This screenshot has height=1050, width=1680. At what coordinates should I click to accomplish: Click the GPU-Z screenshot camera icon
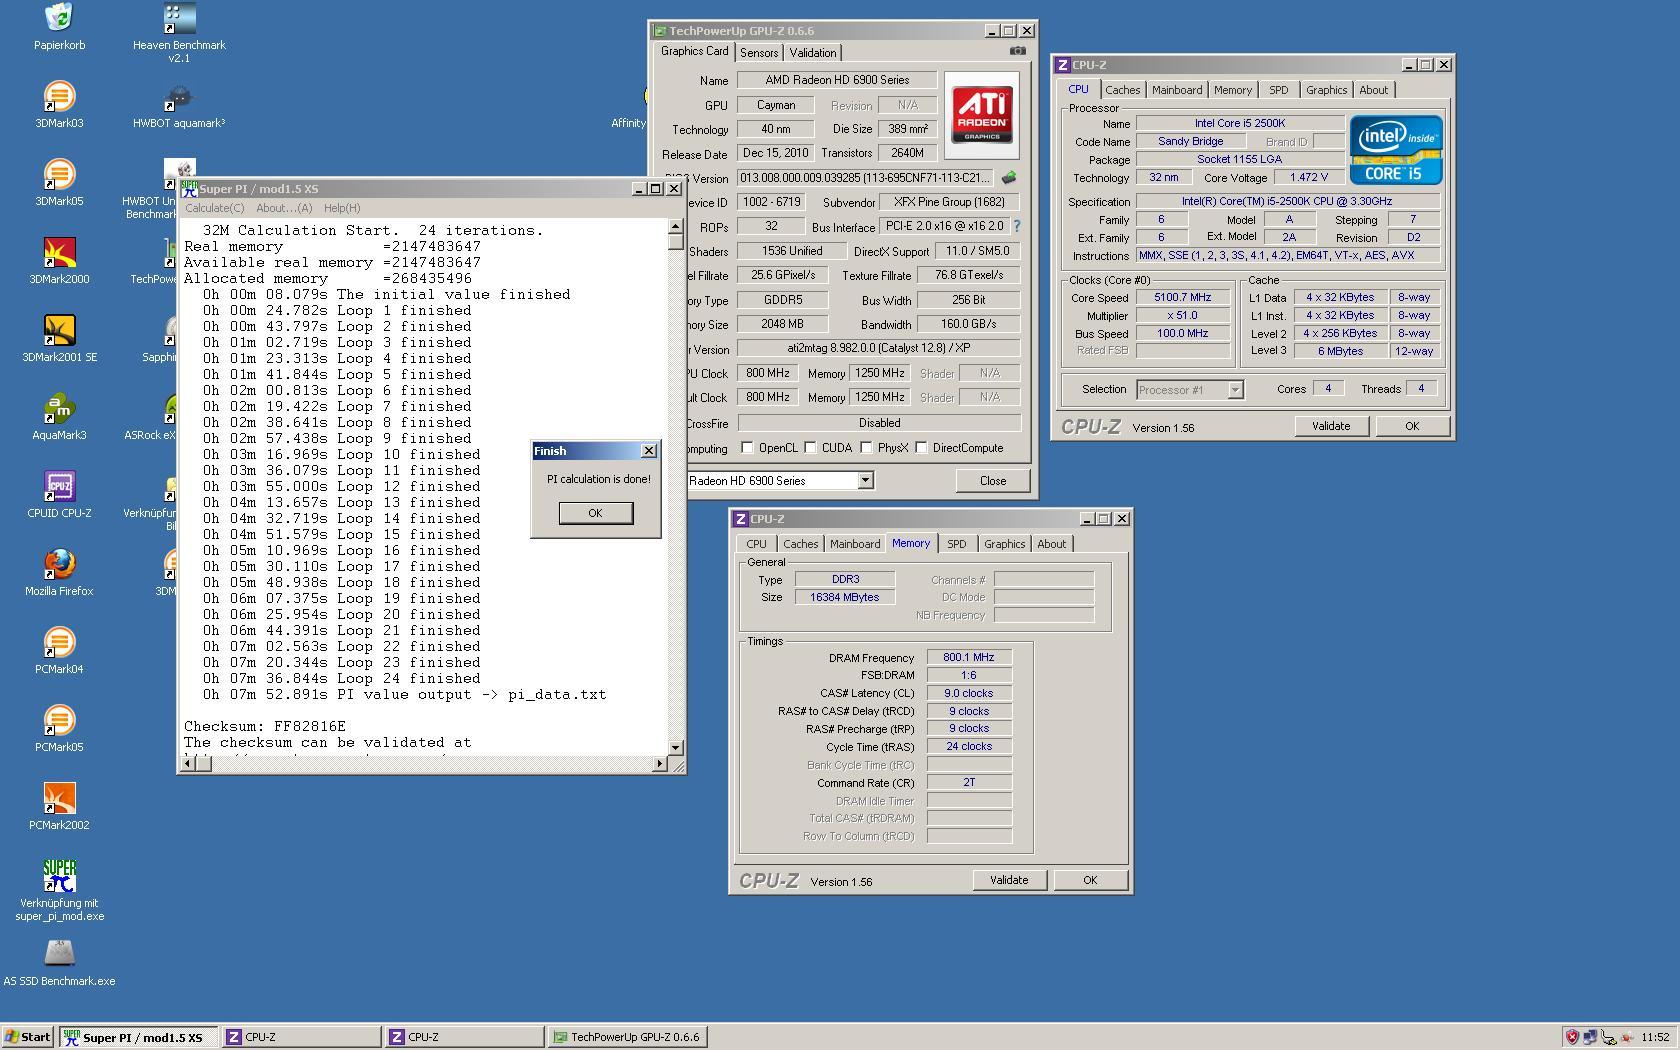[x=1017, y=51]
